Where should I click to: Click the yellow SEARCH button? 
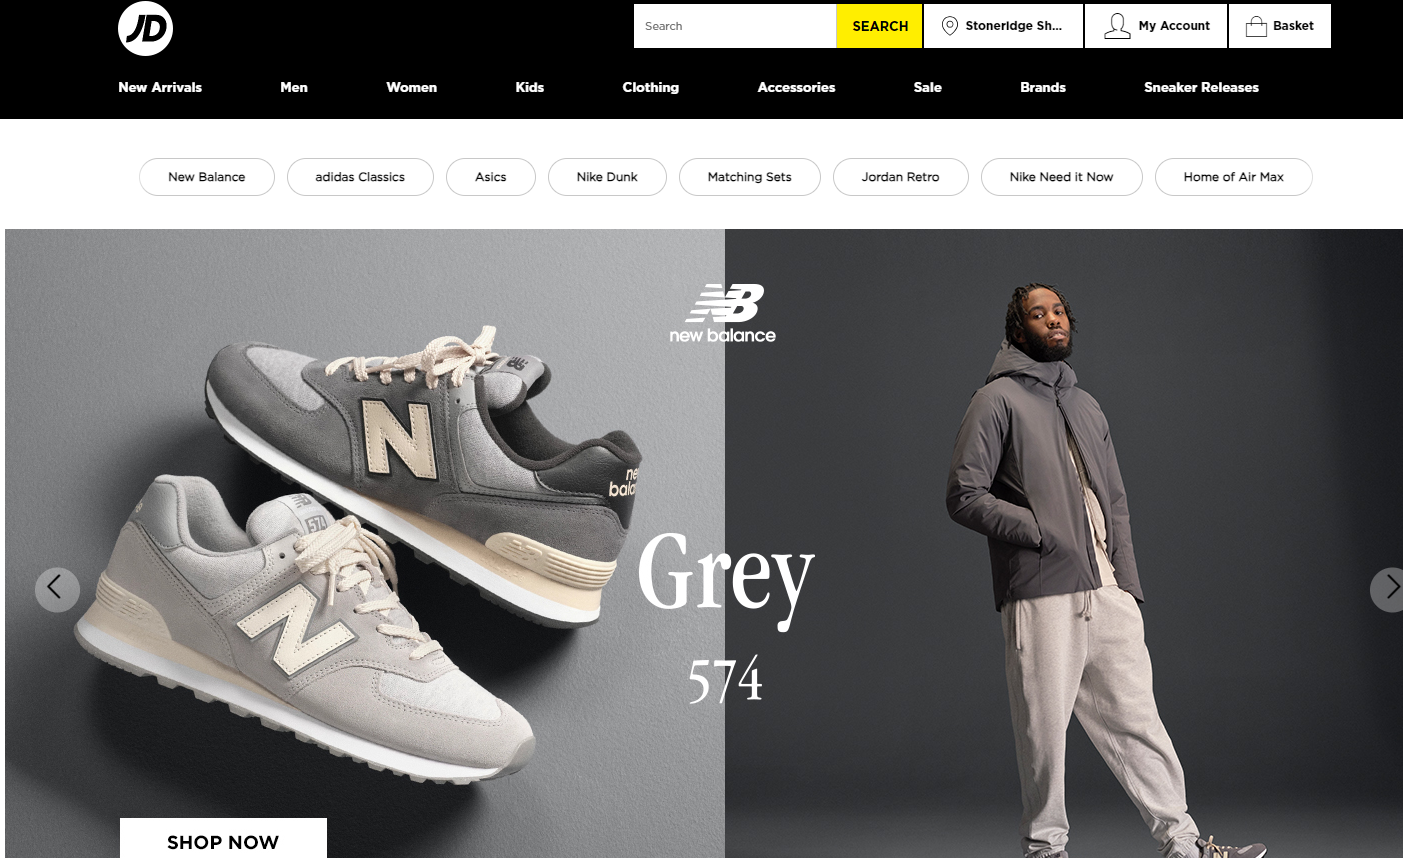pos(880,26)
